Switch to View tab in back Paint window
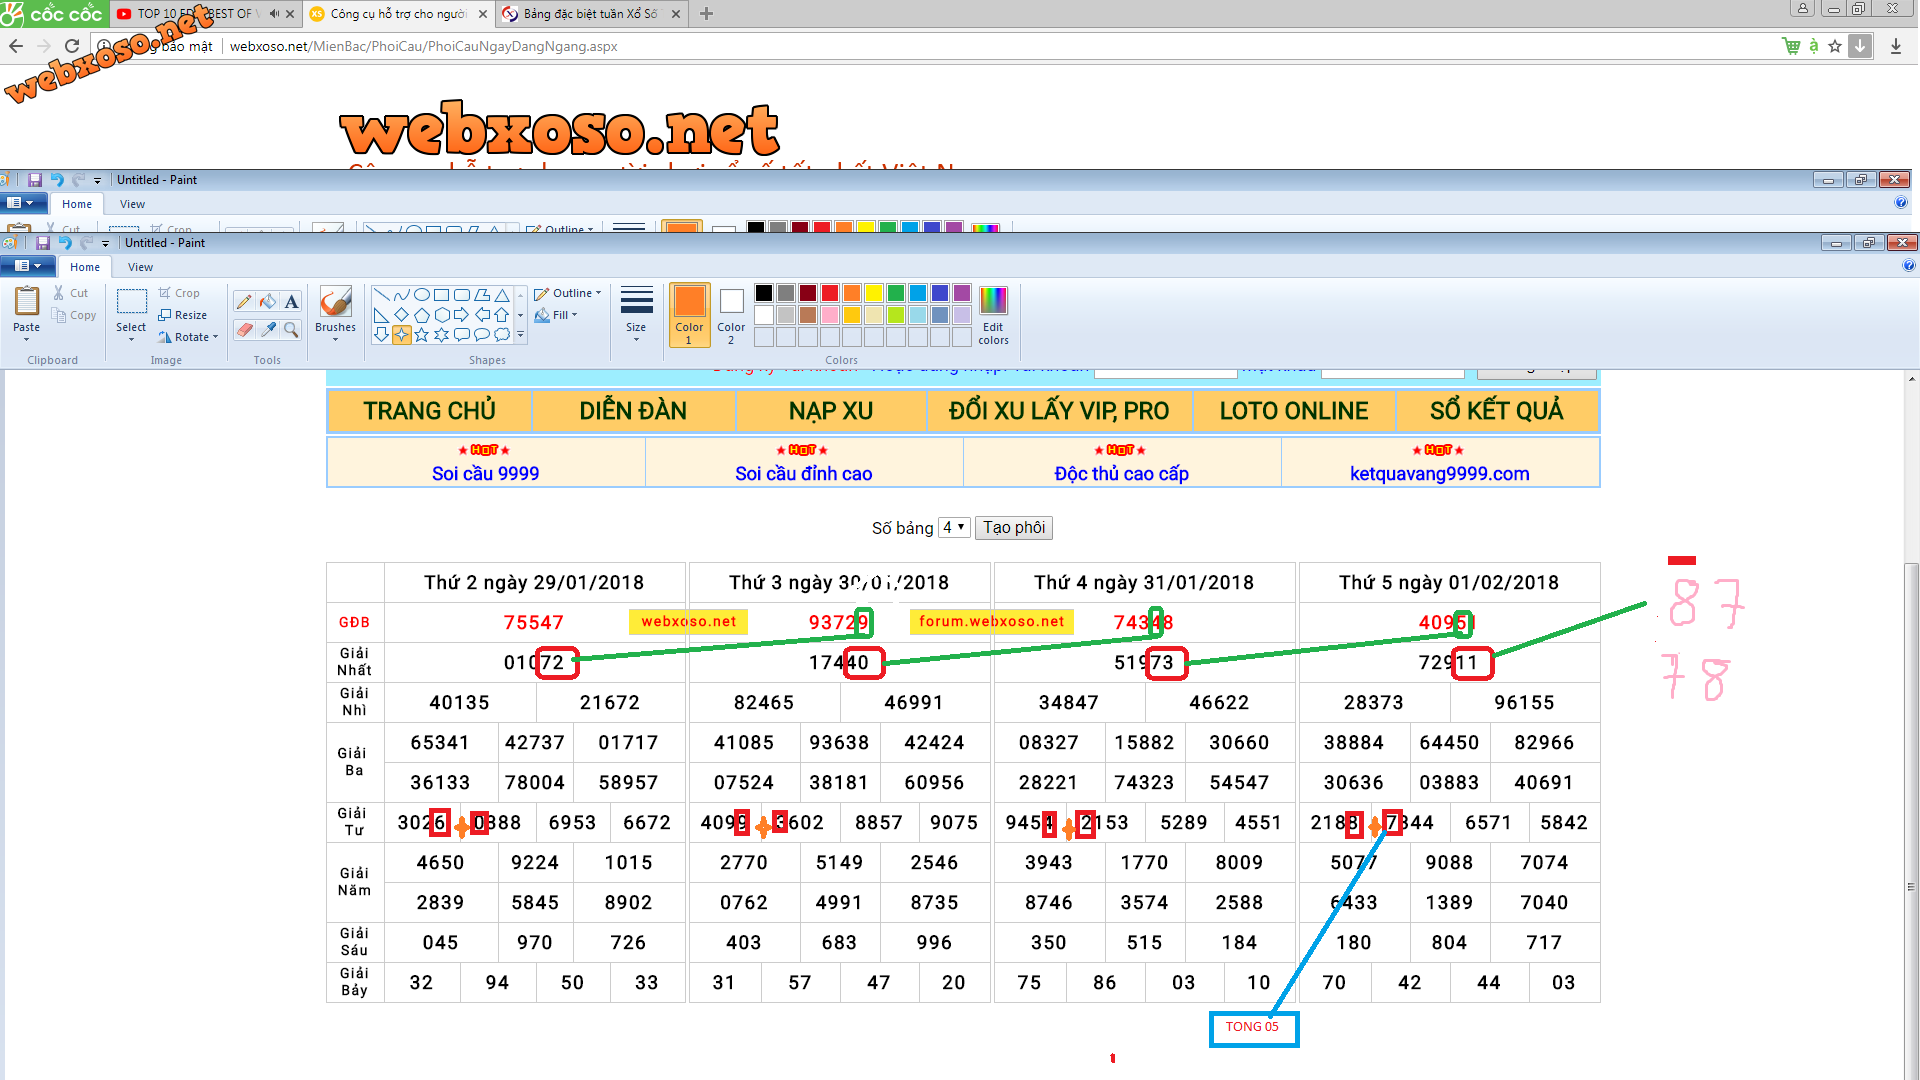 tap(132, 204)
